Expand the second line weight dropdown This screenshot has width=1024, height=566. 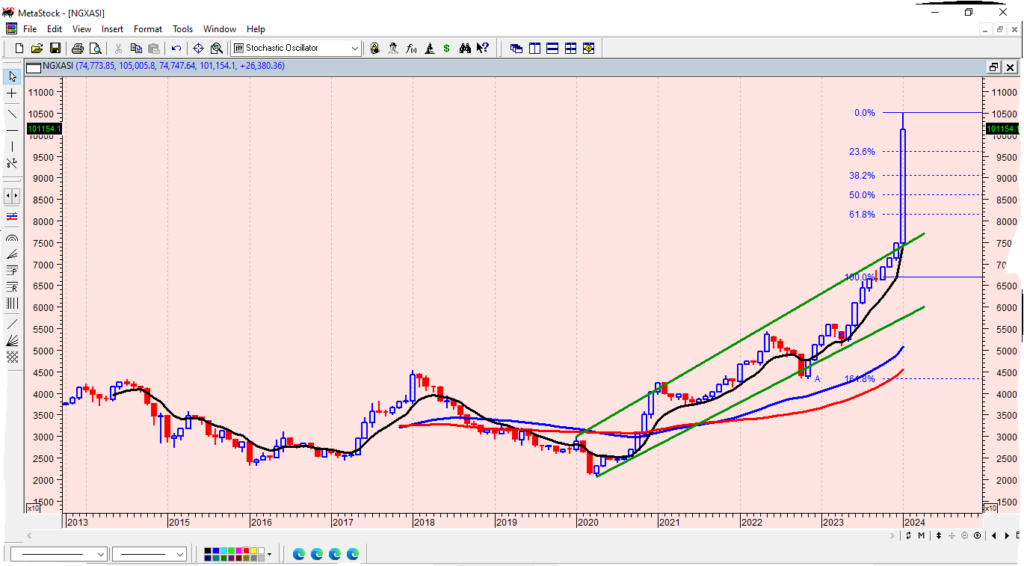coord(180,554)
